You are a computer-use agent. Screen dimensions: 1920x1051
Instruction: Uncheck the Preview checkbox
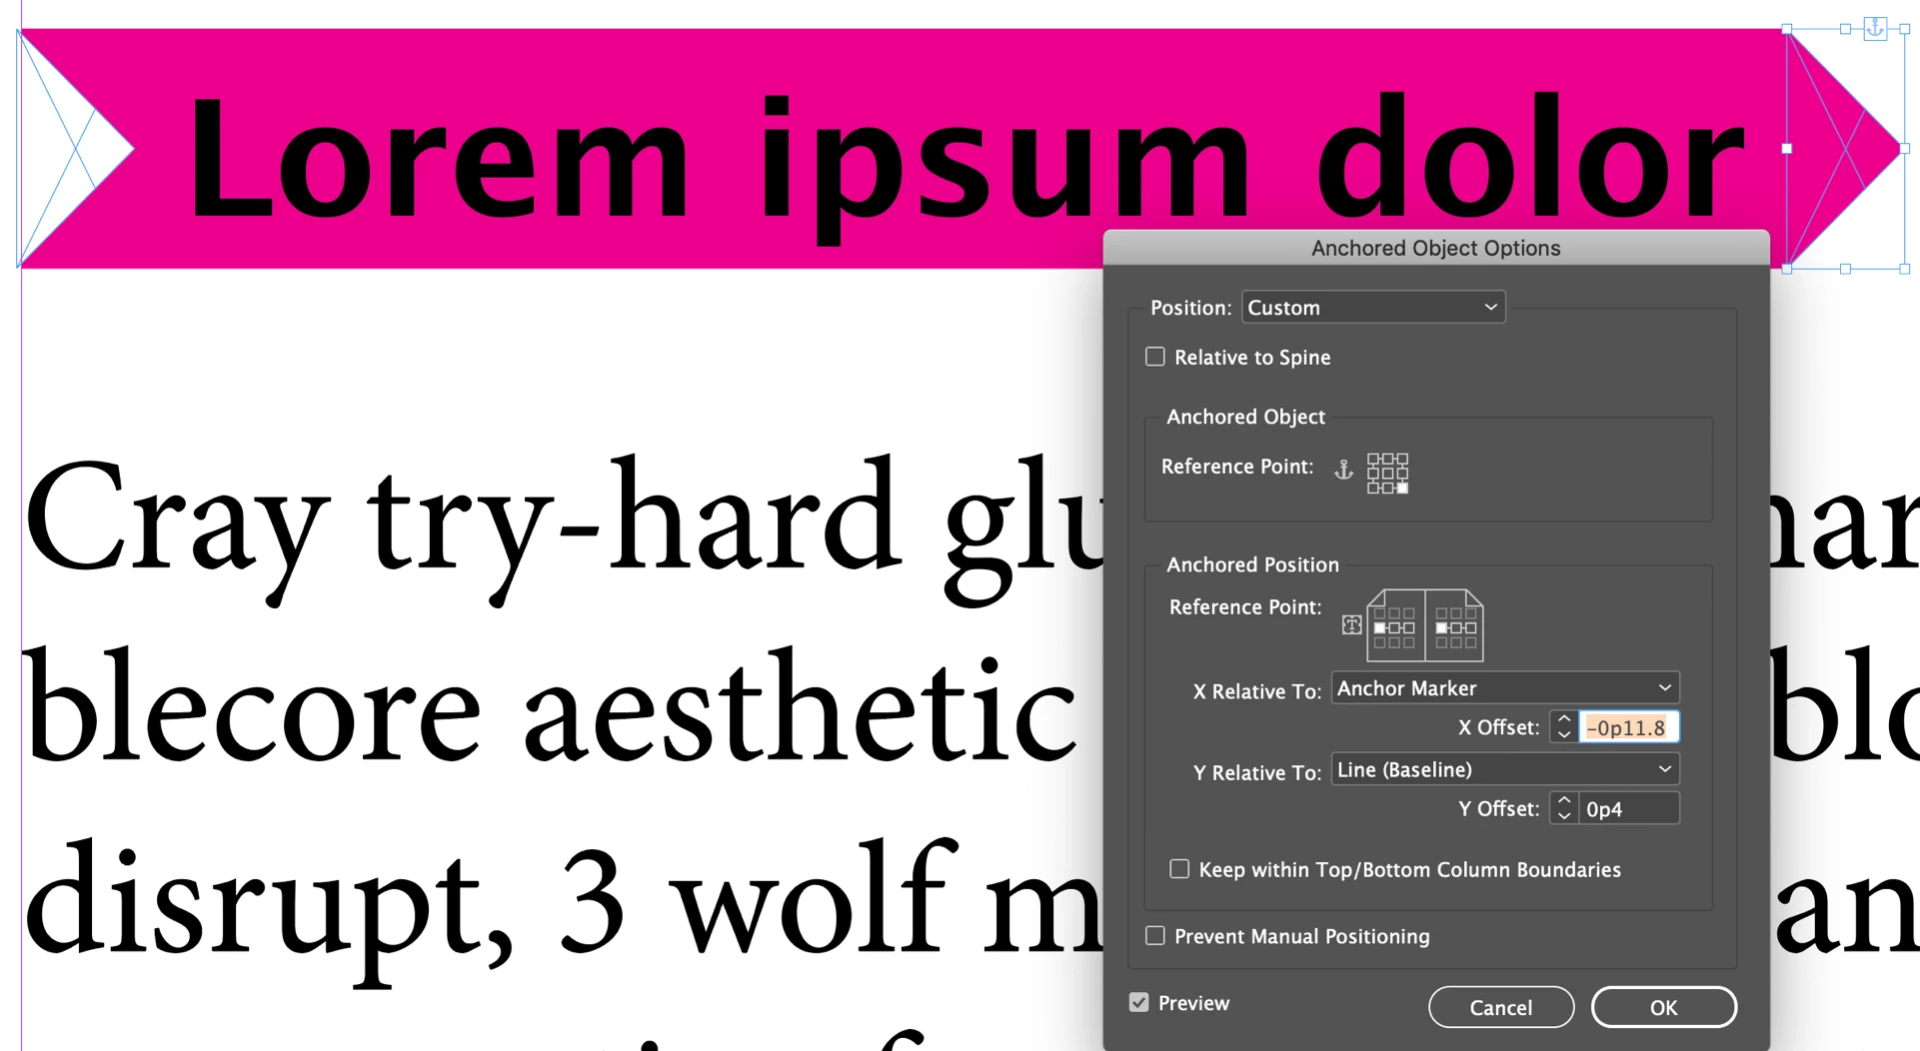[1139, 1002]
